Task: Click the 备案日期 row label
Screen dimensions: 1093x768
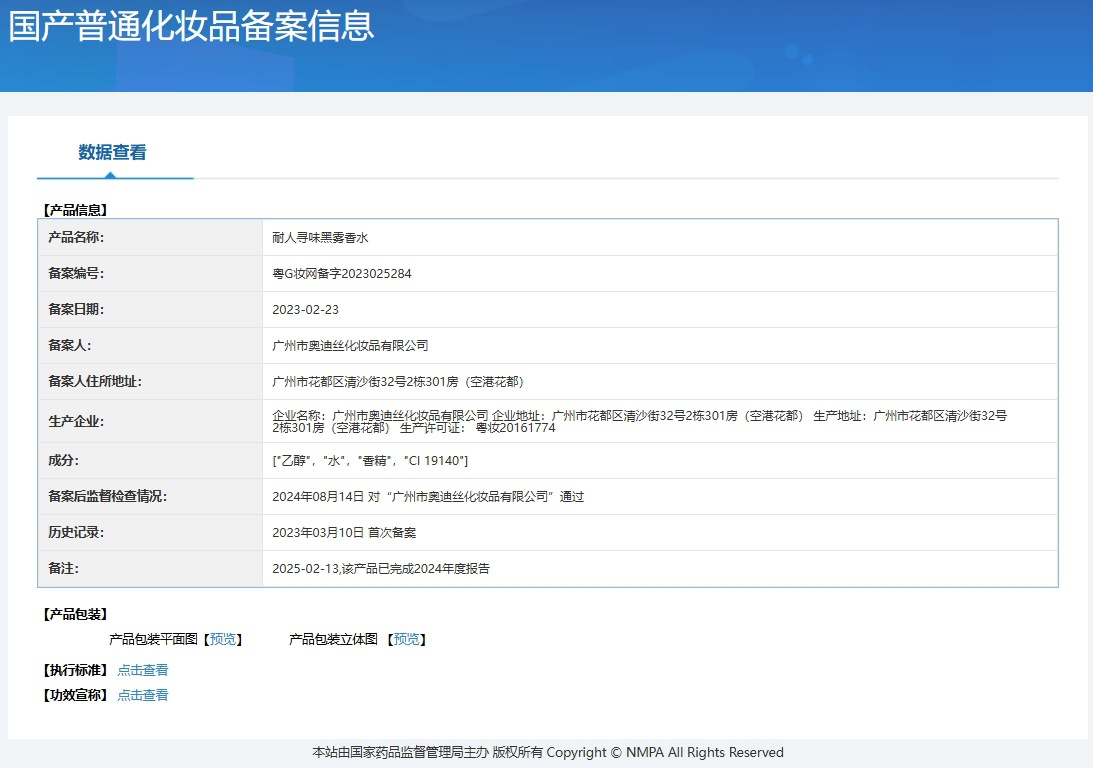Action: (x=76, y=309)
